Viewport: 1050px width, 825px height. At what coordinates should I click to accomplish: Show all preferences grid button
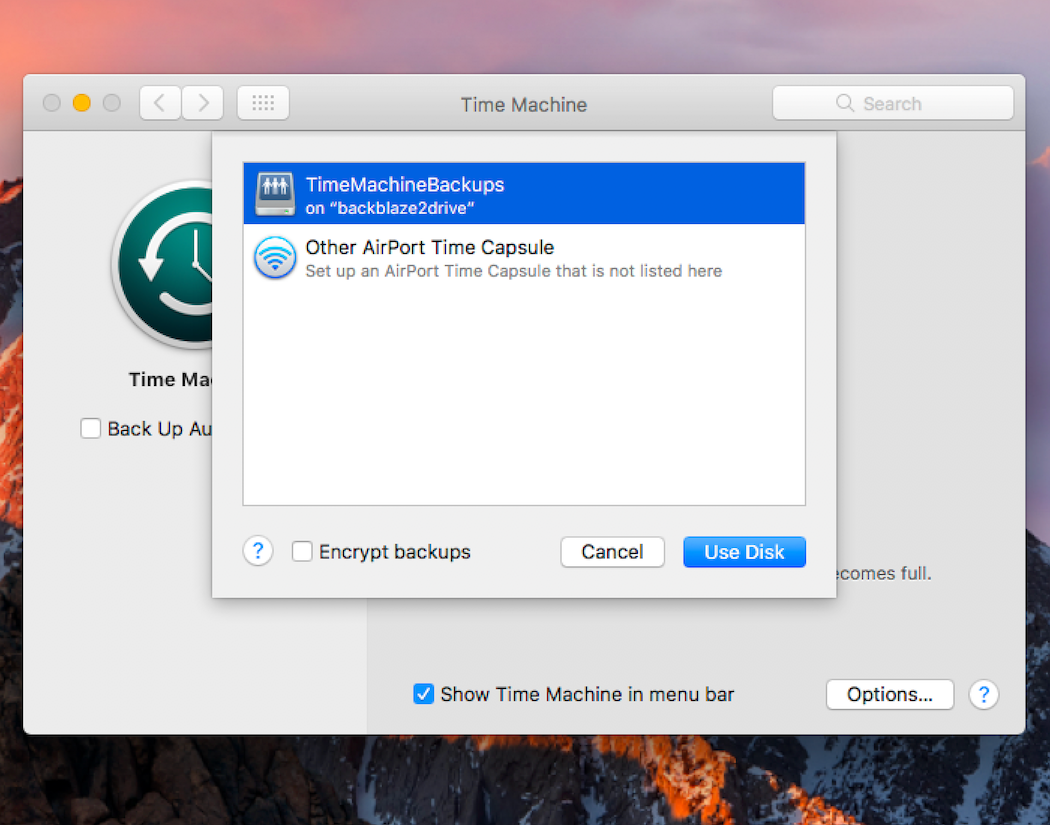click(263, 103)
